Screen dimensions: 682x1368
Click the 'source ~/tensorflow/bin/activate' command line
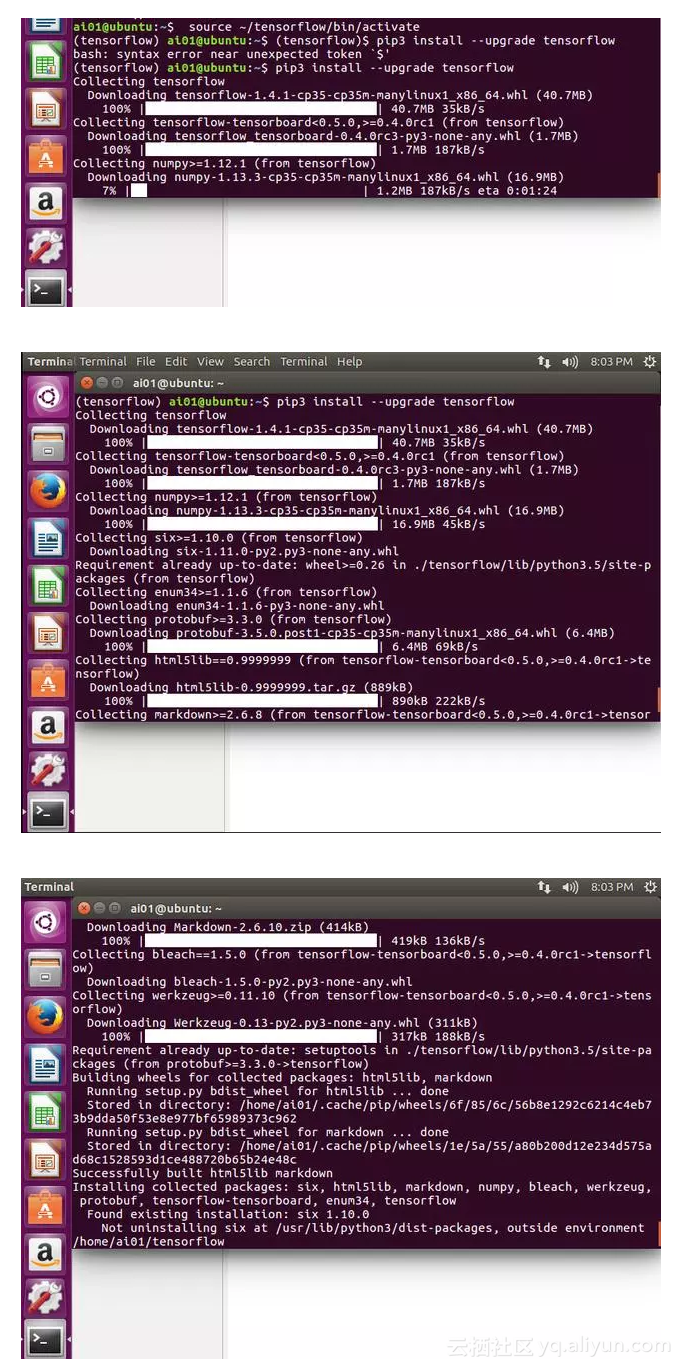[304, 27]
